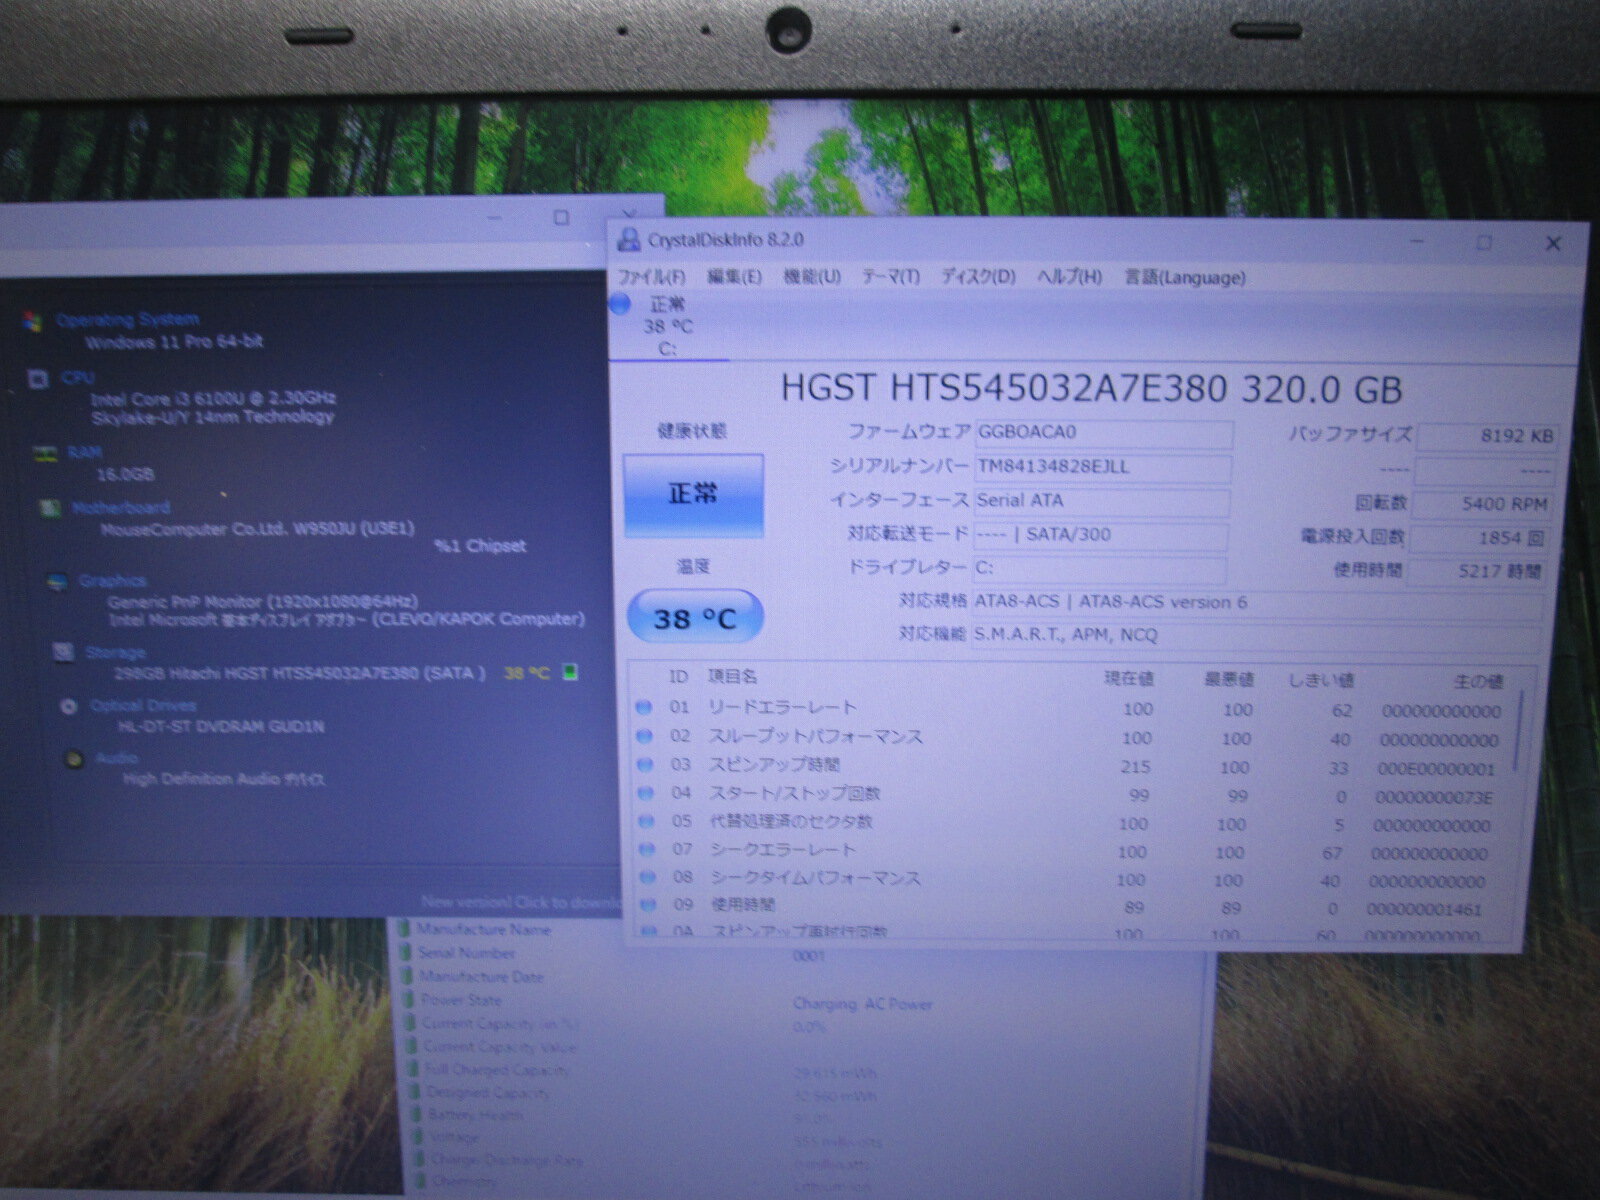Select the スループットパフォーマンス attribute name
The image size is (1600, 1200).
815,737
